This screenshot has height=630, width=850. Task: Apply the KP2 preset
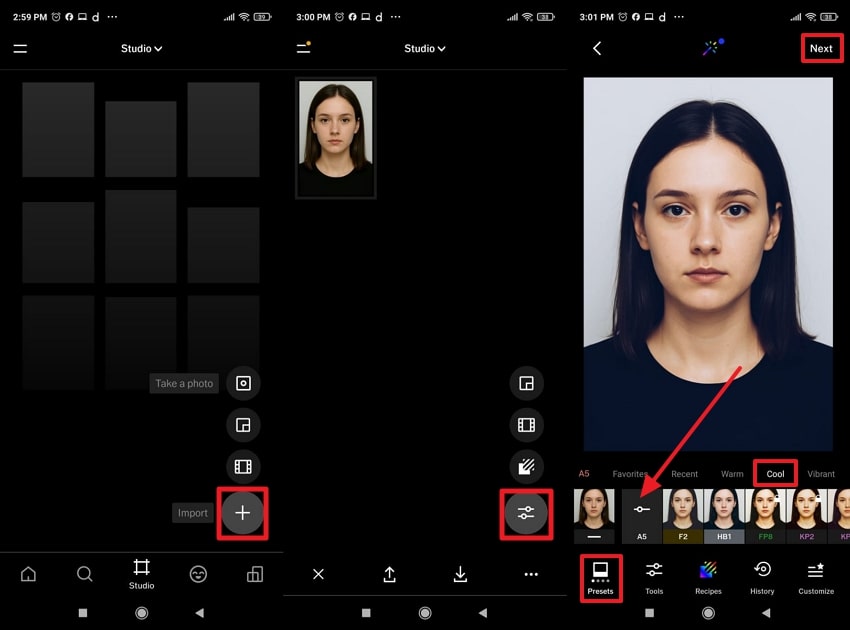point(807,515)
